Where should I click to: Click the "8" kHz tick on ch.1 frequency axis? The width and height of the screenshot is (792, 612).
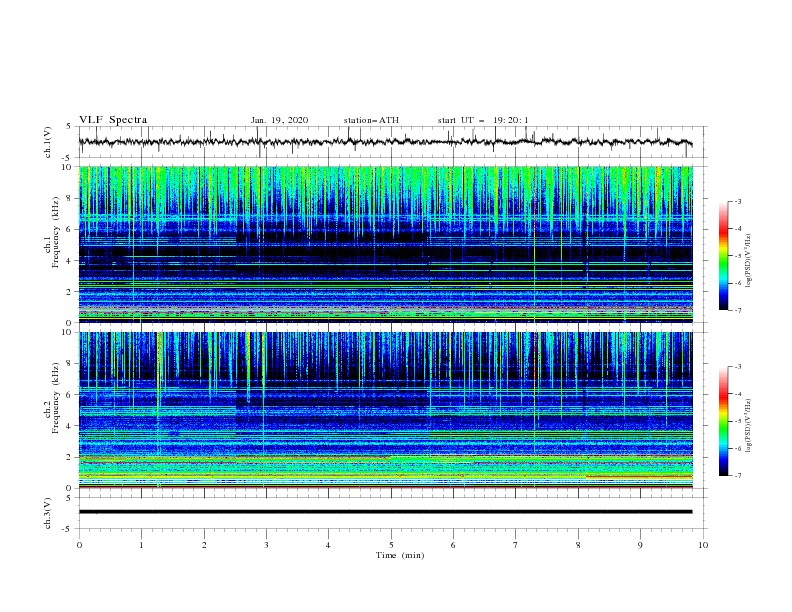[x=70, y=198]
